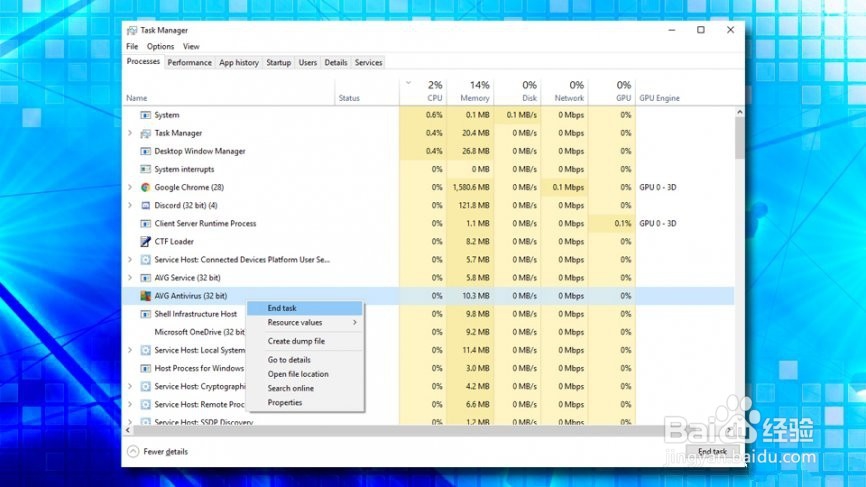Viewport: 866px width, 487px height.
Task: Switch to the App history tab
Action: click(x=239, y=62)
